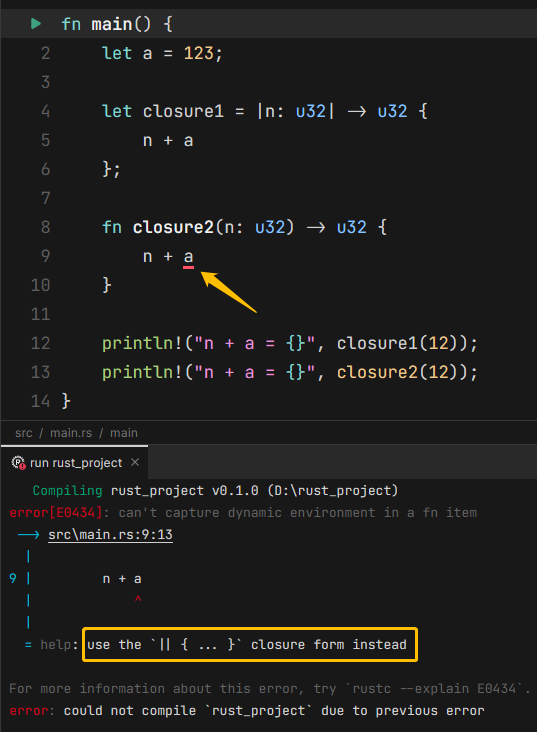537x732 pixels.
Task: Click line number 2 in the gutter
Action: (x=45, y=53)
